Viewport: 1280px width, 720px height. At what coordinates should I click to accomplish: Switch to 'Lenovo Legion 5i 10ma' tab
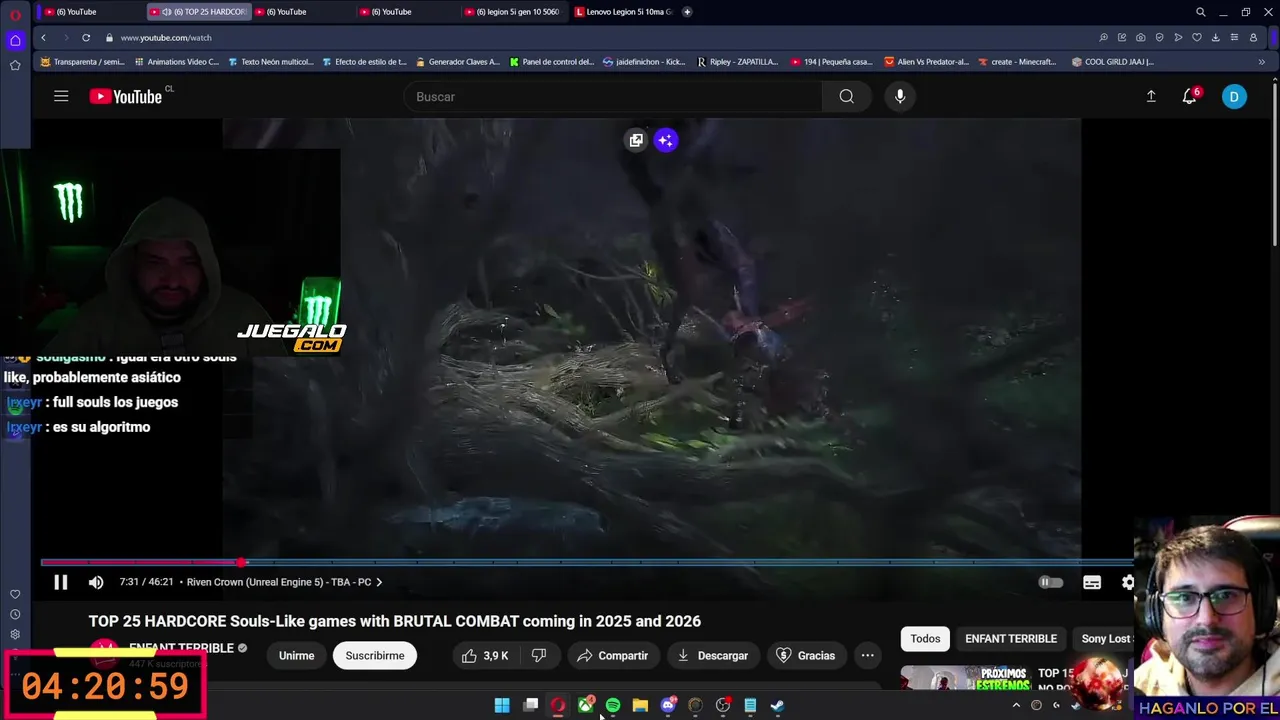point(624,12)
